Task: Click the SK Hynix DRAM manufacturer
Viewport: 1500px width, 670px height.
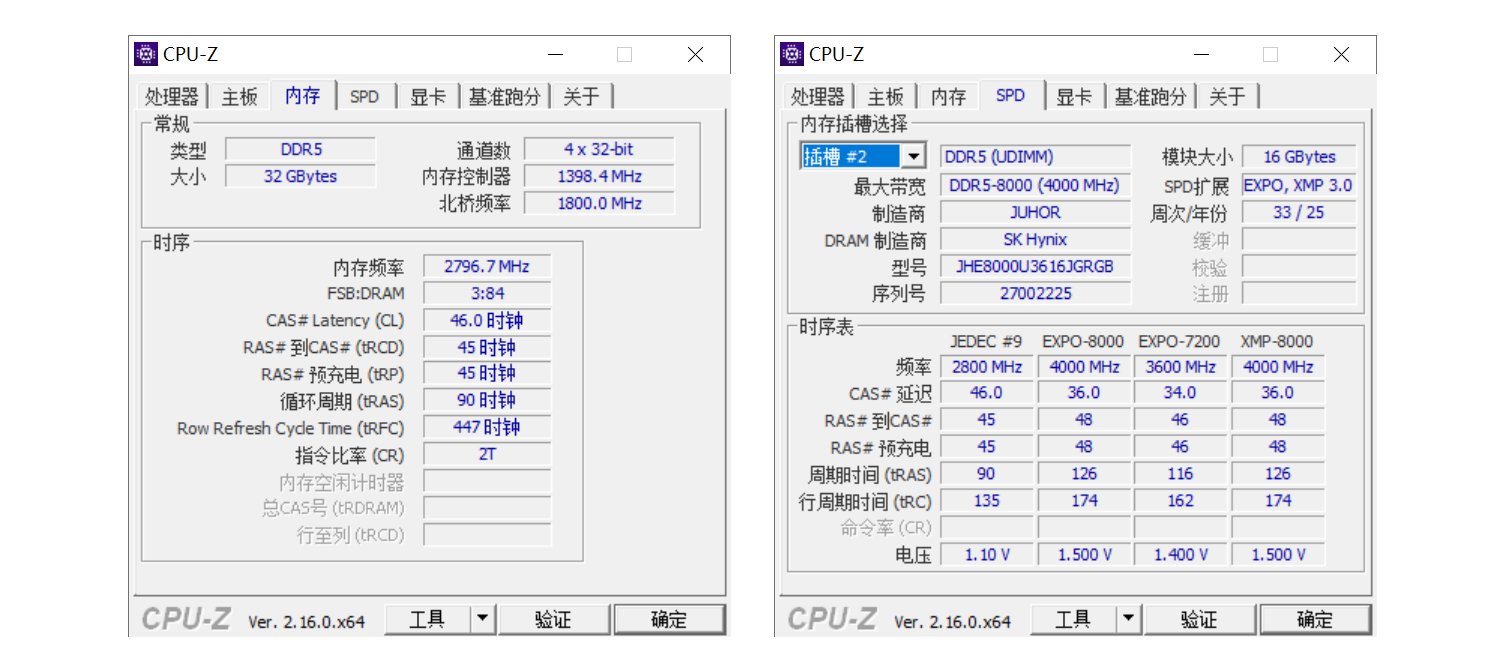Action: point(1036,240)
